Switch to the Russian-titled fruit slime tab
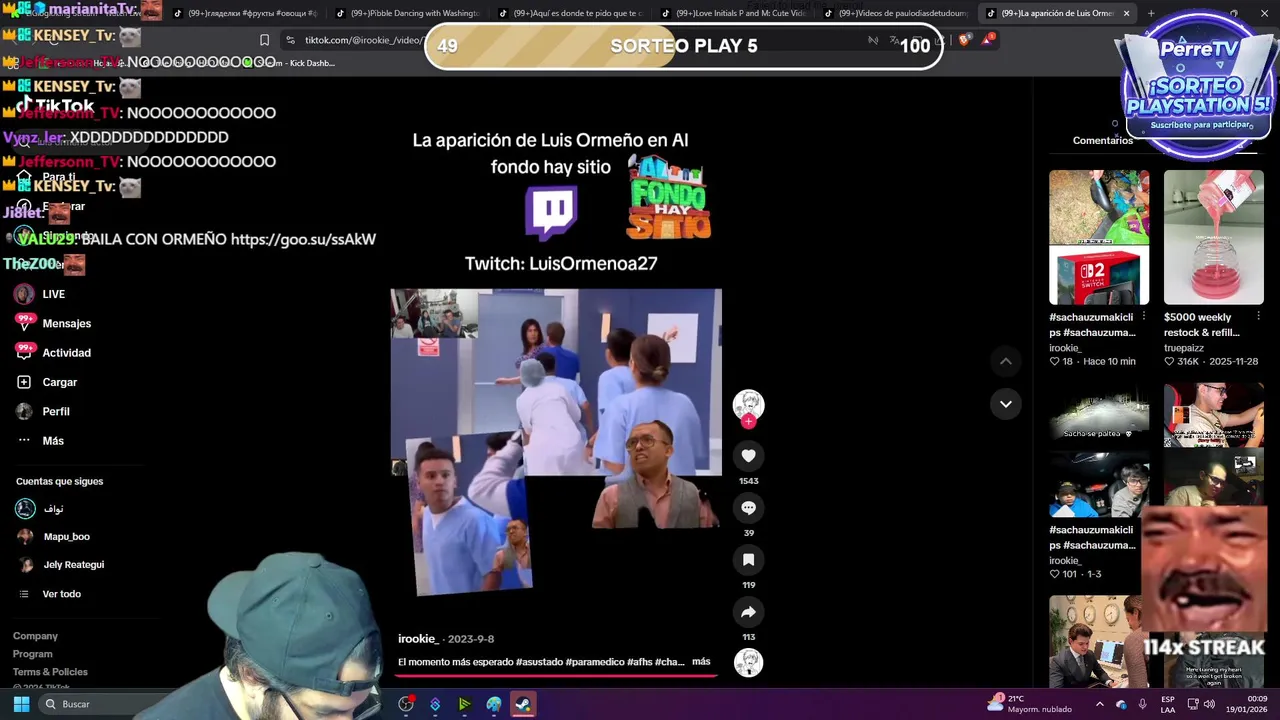This screenshot has width=1280, height=720. click(x=244, y=13)
